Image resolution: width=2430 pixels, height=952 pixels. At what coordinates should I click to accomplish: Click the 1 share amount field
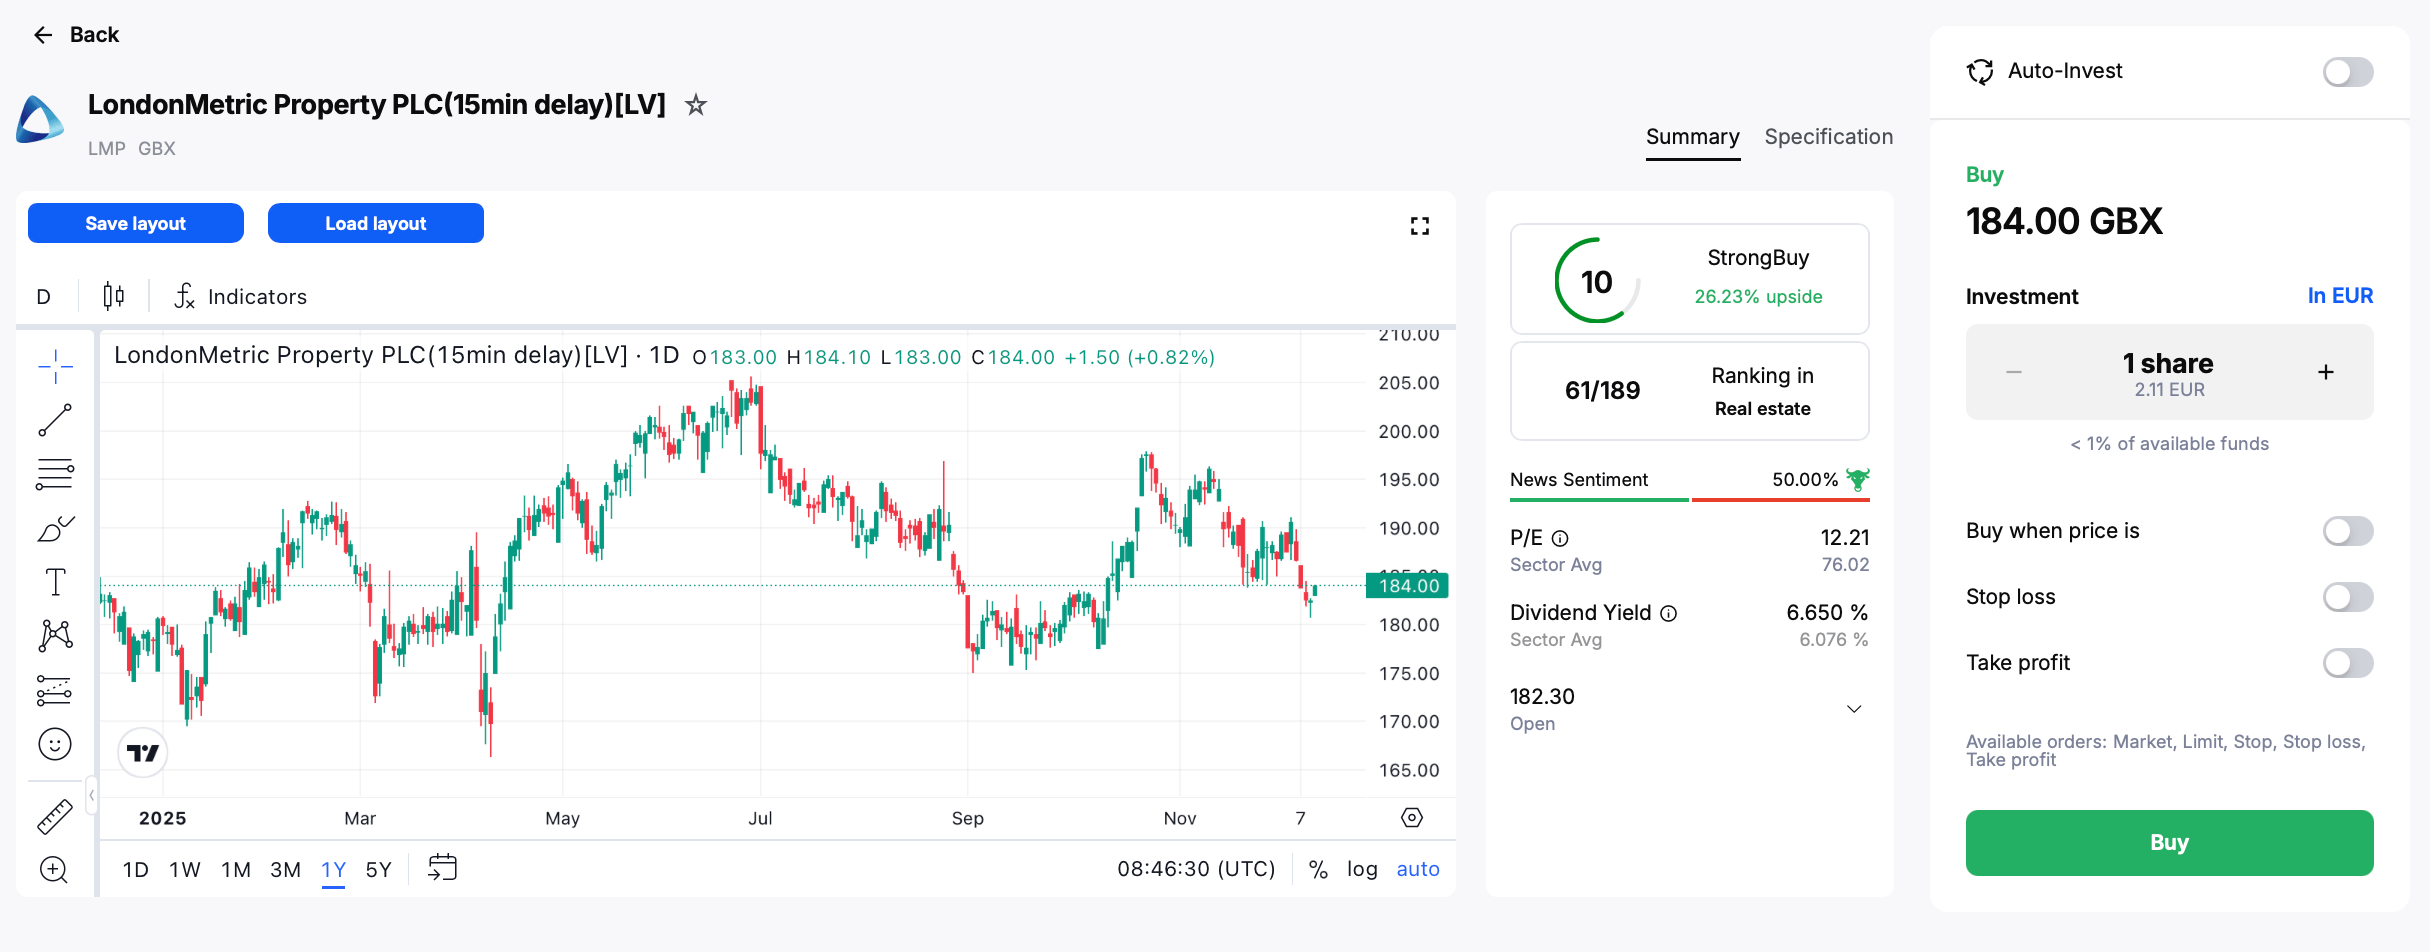2168,373
